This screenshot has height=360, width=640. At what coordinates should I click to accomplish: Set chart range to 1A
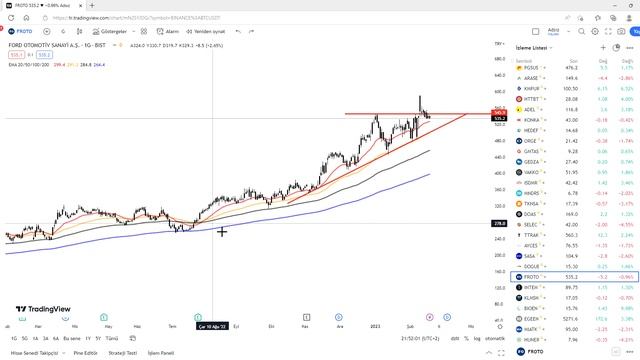pos(35,338)
